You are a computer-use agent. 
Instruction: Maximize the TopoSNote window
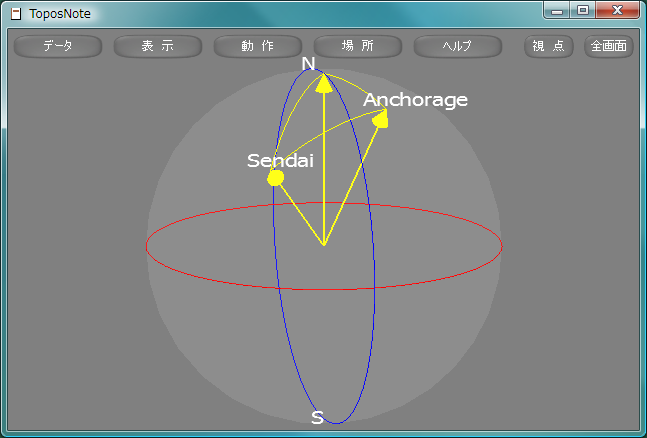(583, 10)
